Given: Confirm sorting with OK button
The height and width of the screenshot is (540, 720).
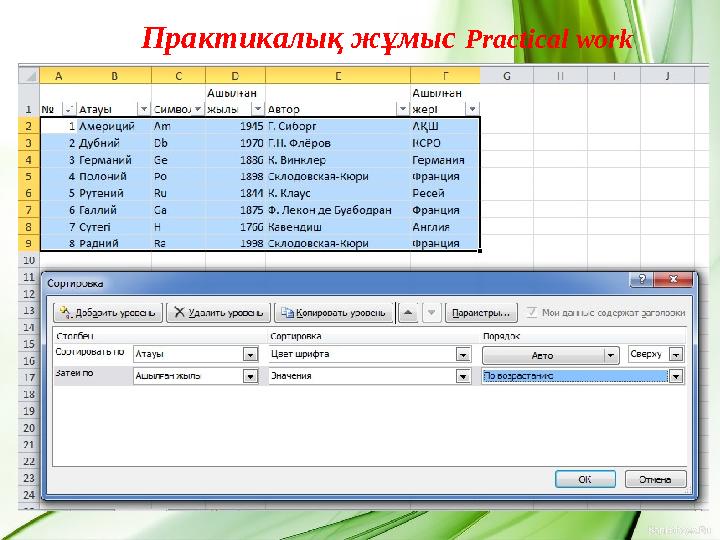Looking at the screenshot, I should (x=585, y=479).
